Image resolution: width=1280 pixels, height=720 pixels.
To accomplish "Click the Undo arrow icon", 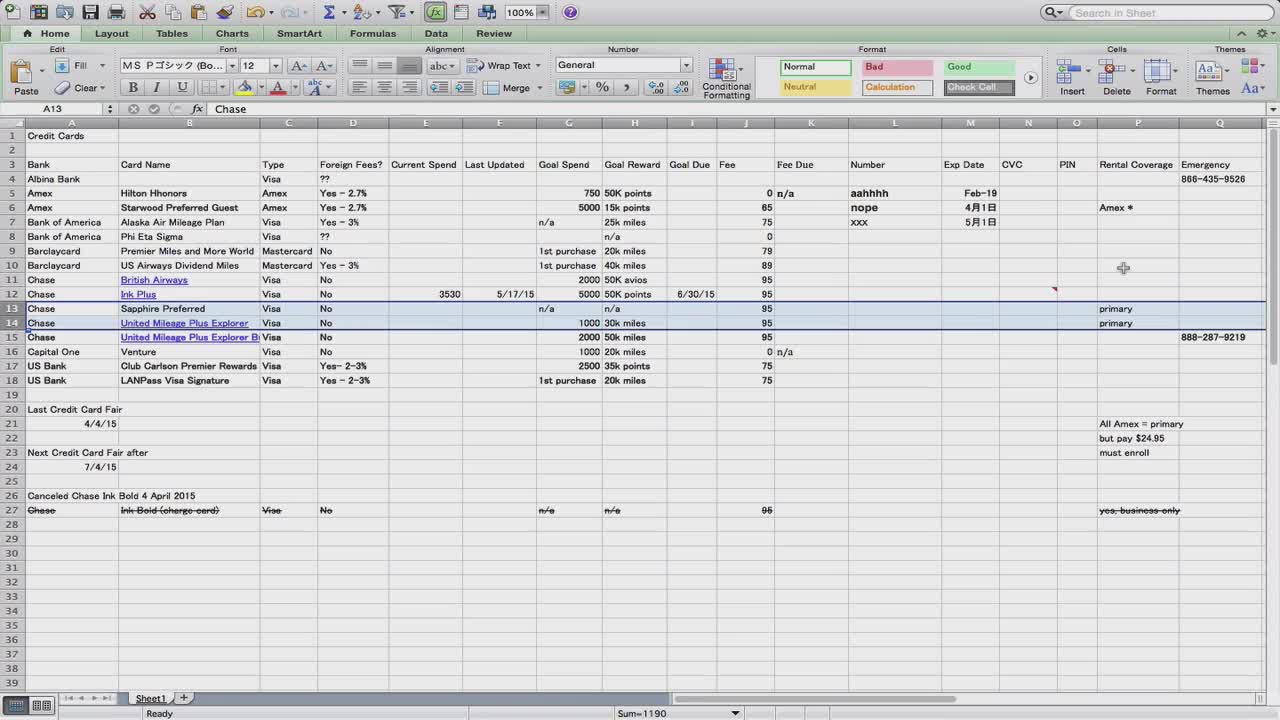I will (255, 12).
